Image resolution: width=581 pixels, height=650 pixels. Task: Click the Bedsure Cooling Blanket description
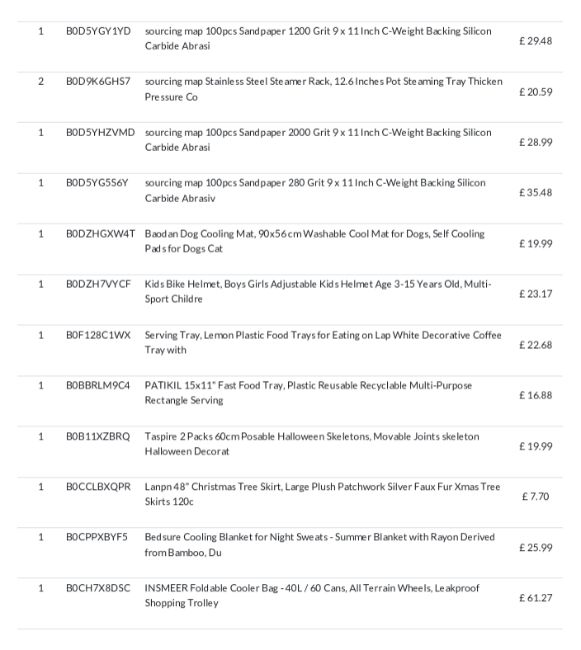click(x=320, y=545)
